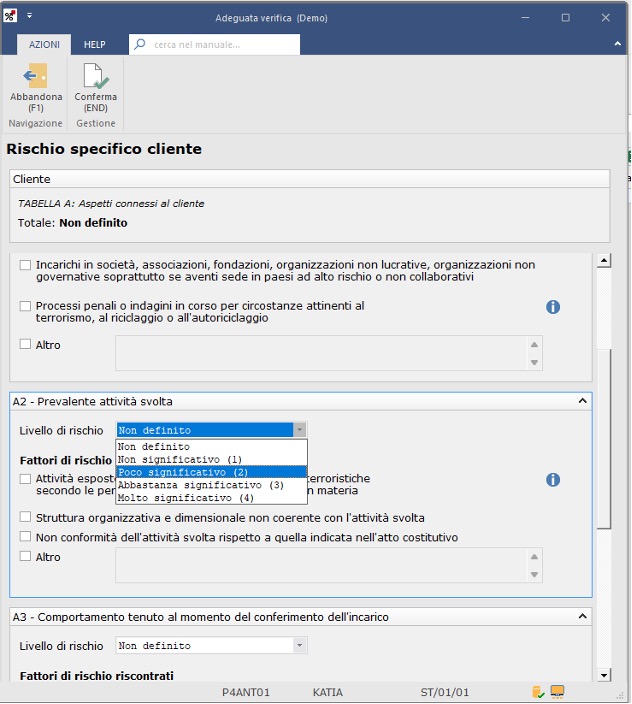The width and height of the screenshot is (632, 704).
Task: Click info icon beside Attività esposta checkbox
Action: (553, 480)
